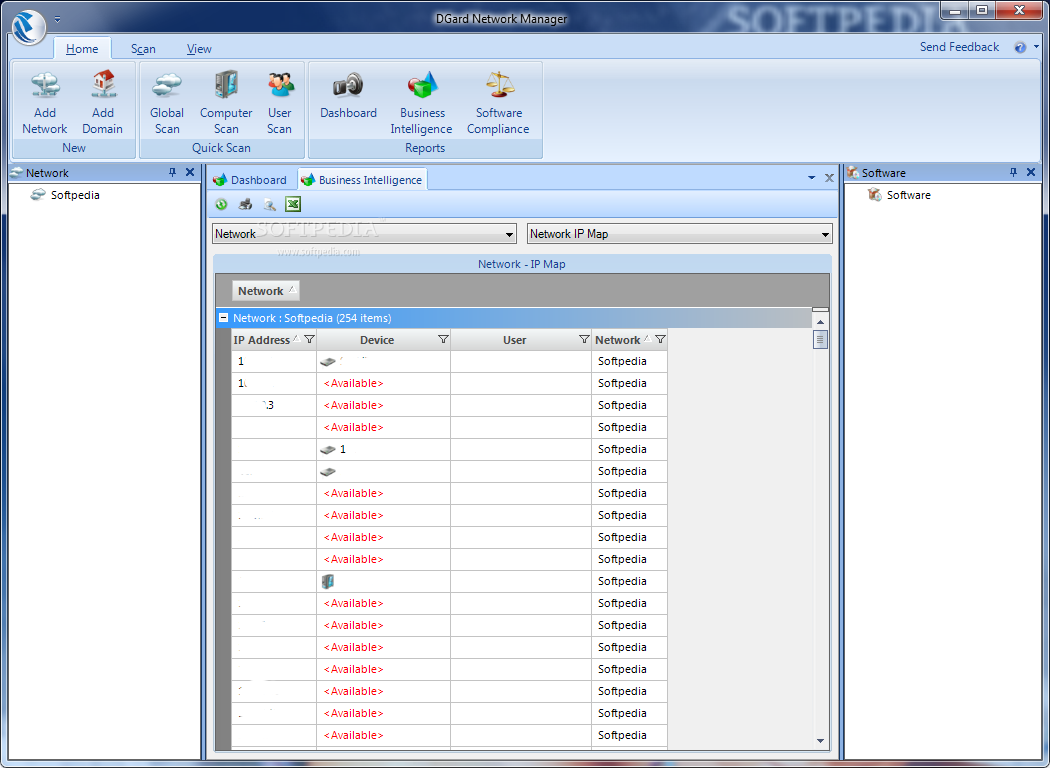Screen dimensions: 1050x768
Task: Click the green refresh icon in the report toolbar
Action: tap(221, 204)
